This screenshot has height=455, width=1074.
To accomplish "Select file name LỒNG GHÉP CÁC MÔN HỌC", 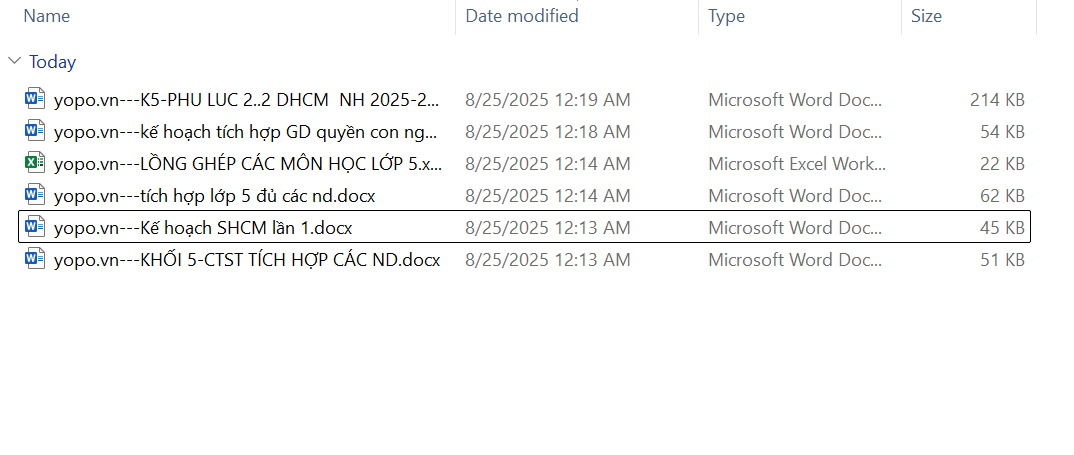I will pyautogui.click(x=248, y=164).
